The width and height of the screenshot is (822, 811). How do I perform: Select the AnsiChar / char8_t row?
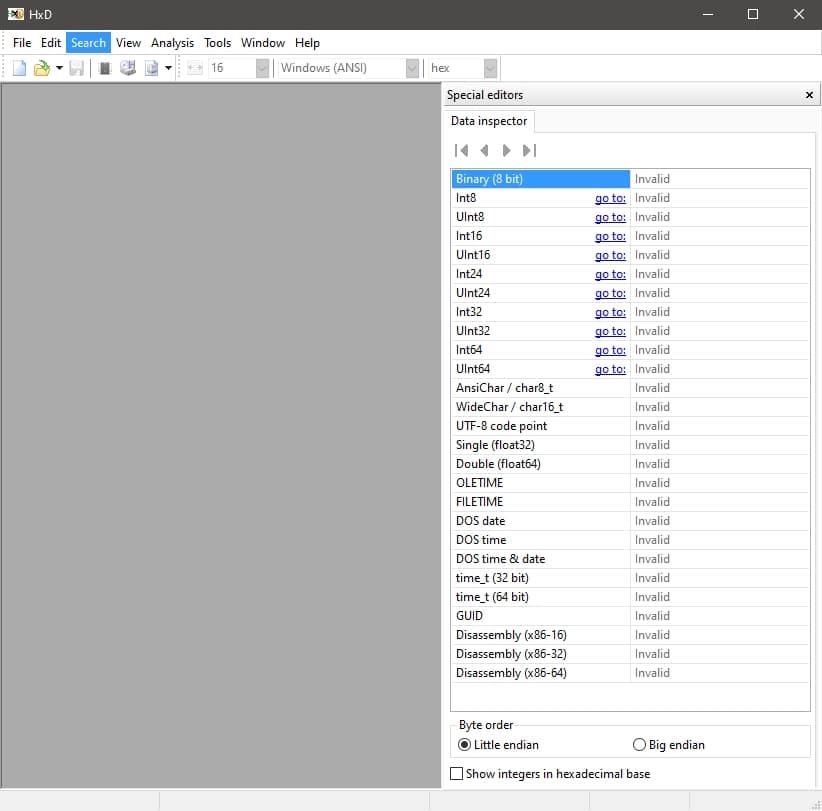[x=630, y=388]
